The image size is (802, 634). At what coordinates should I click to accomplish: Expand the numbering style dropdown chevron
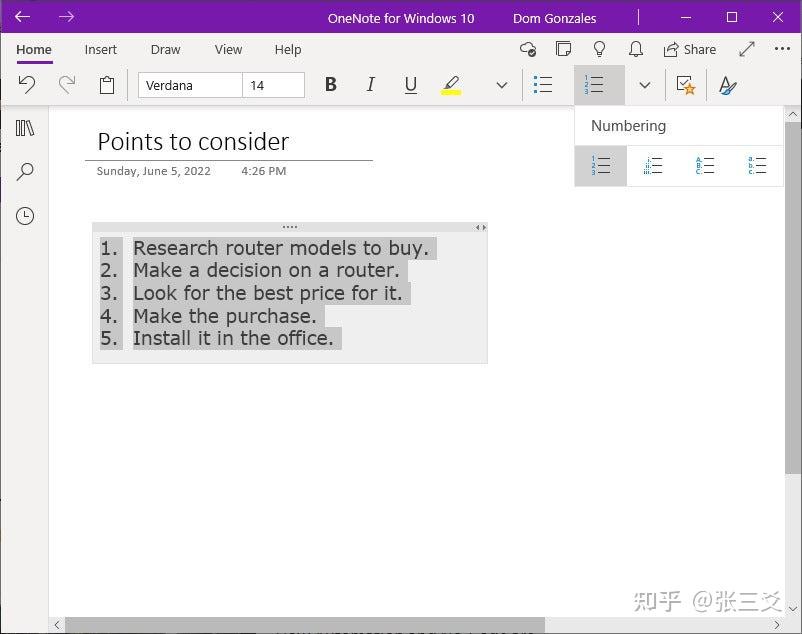pos(644,85)
